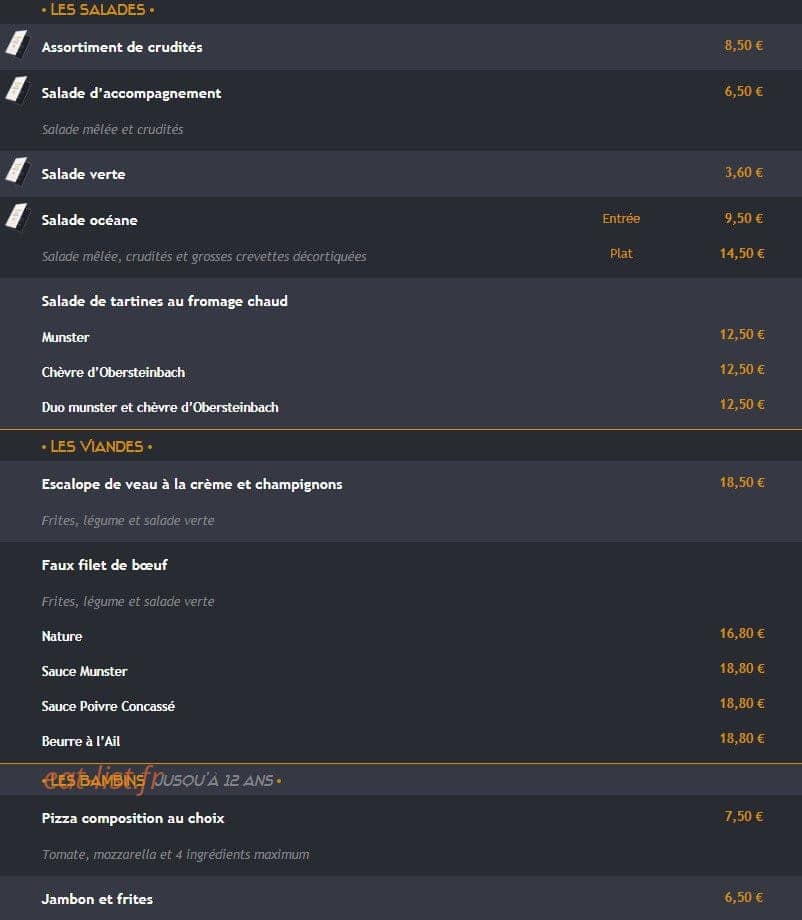Choose the Sauce Poivre Concassé option

pyautogui.click(x=108, y=706)
